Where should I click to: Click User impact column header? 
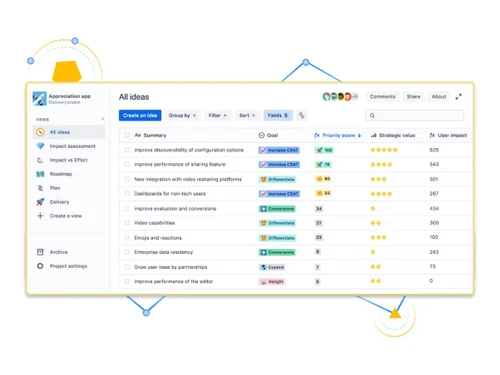(448, 135)
